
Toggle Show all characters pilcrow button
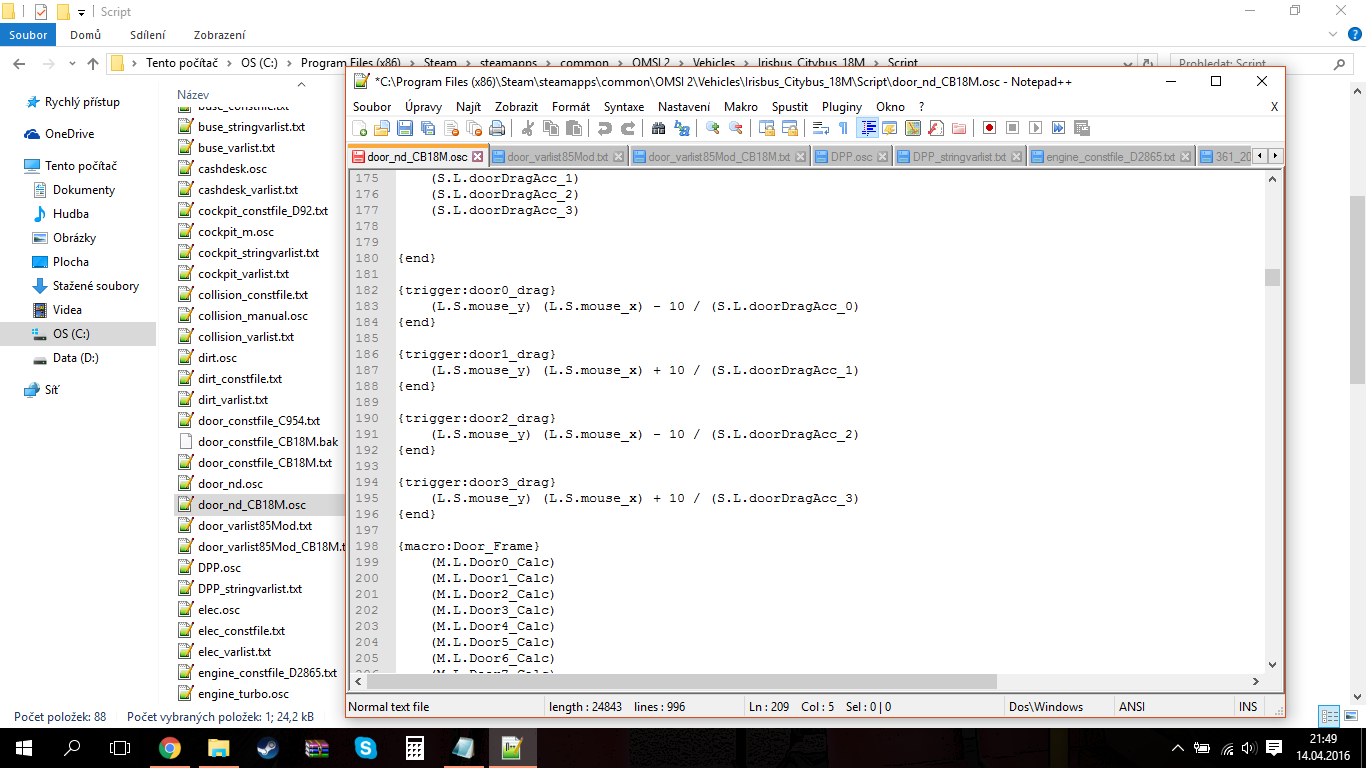(843, 128)
